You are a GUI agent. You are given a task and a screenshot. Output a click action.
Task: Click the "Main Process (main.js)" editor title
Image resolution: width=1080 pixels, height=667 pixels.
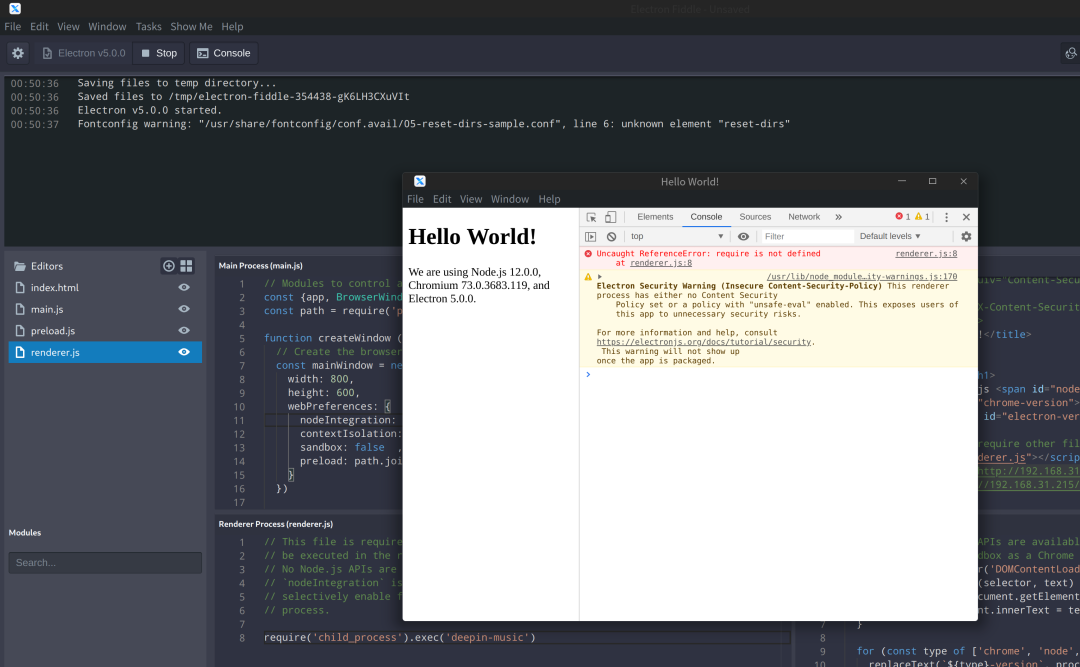pyautogui.click(x=260, y=265)
